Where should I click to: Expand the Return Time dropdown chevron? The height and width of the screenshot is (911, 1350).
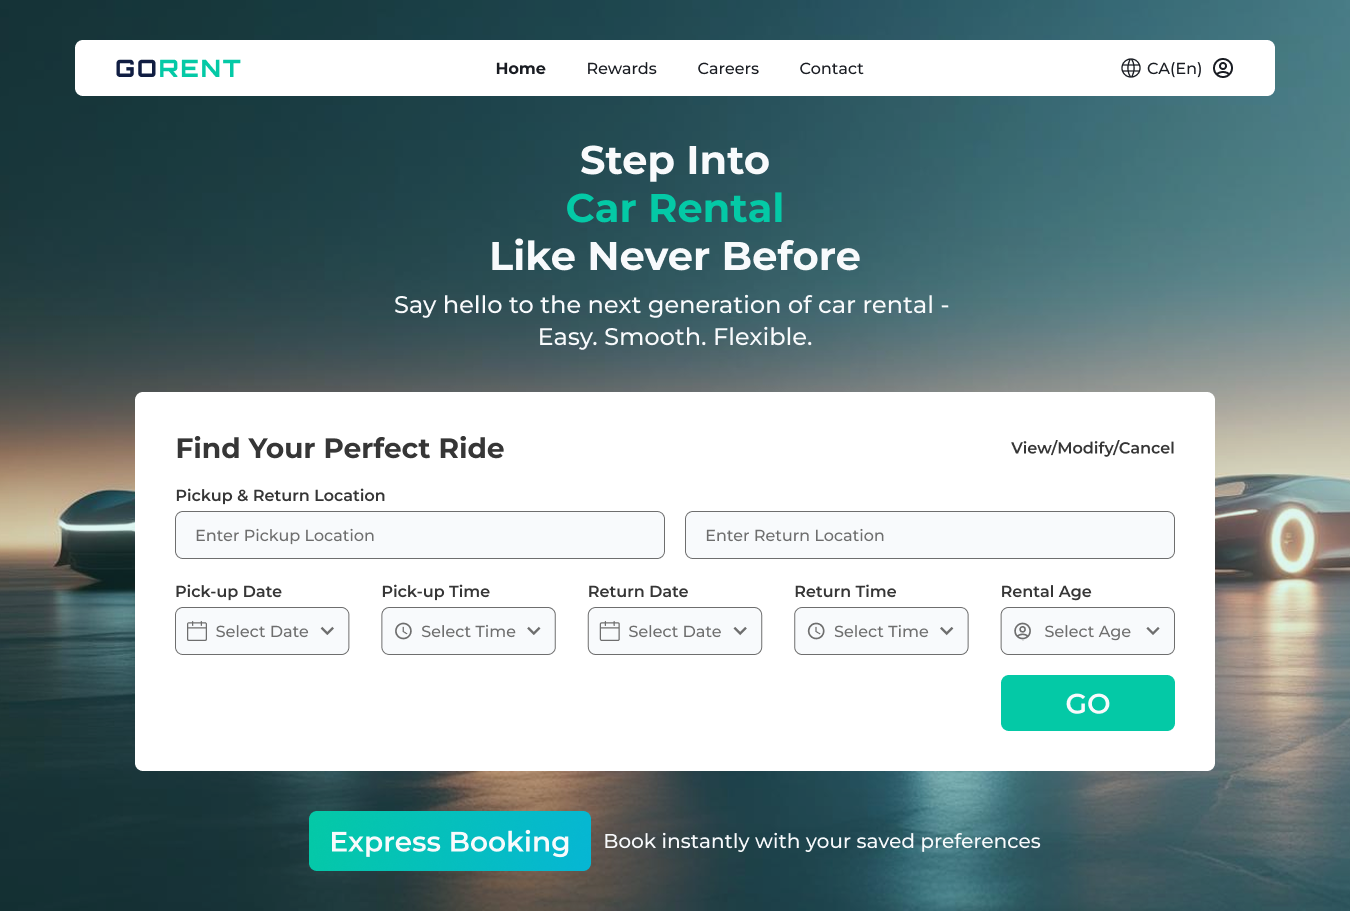[x=947, y=631]
